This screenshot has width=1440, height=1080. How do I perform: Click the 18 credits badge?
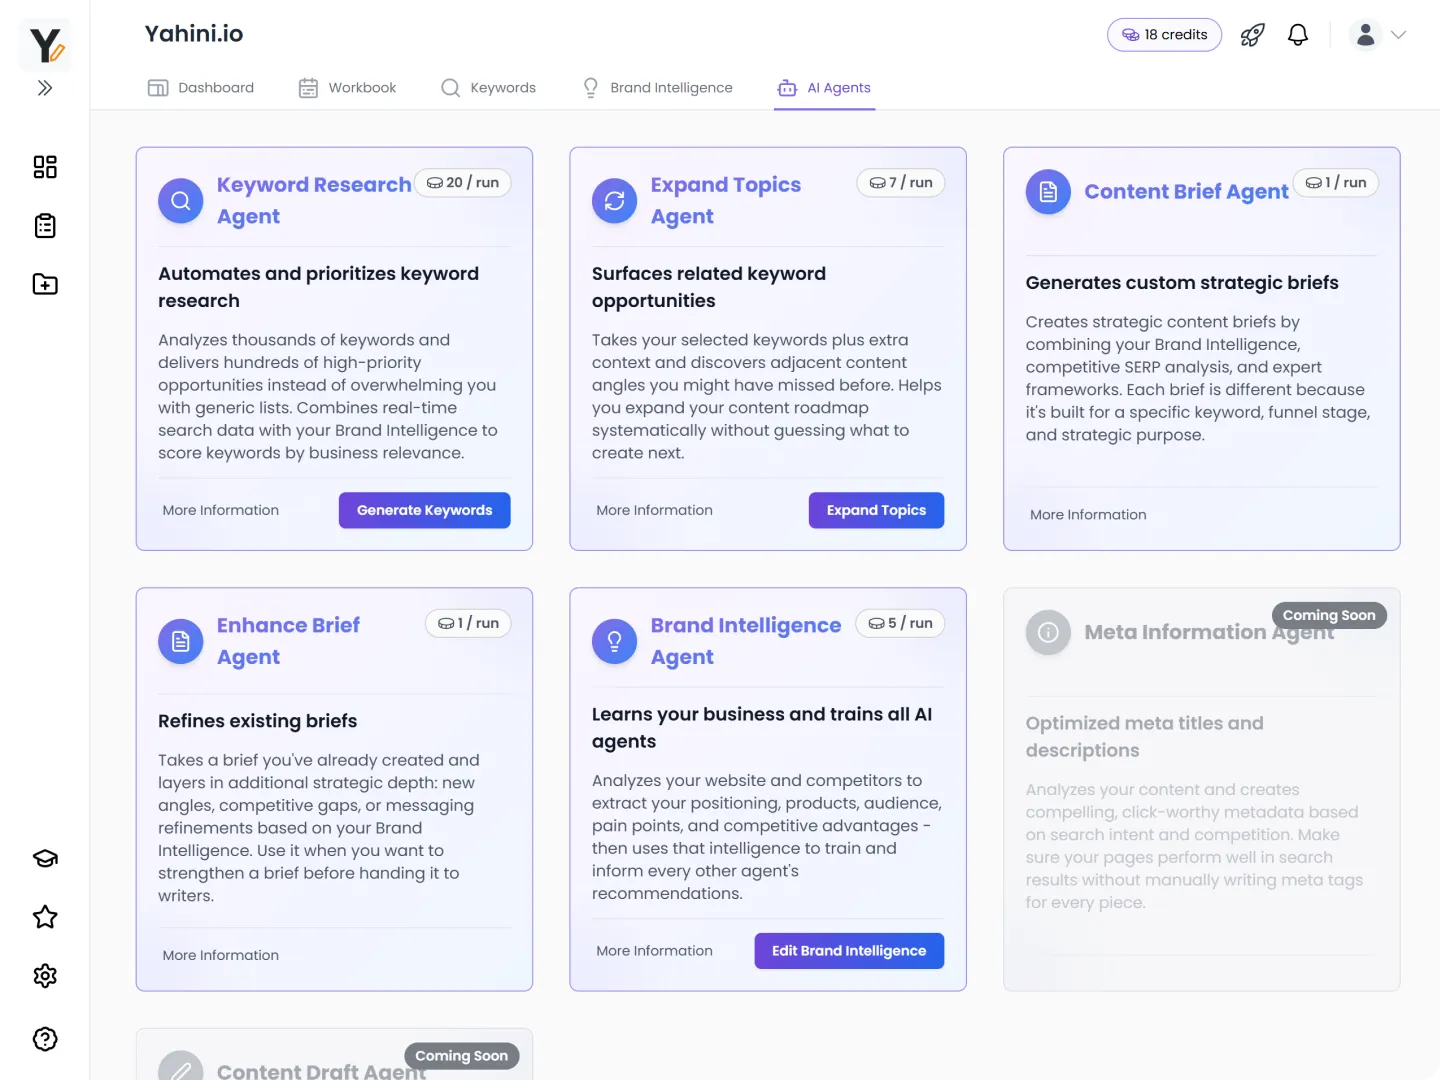click(x=1164, y=35)
